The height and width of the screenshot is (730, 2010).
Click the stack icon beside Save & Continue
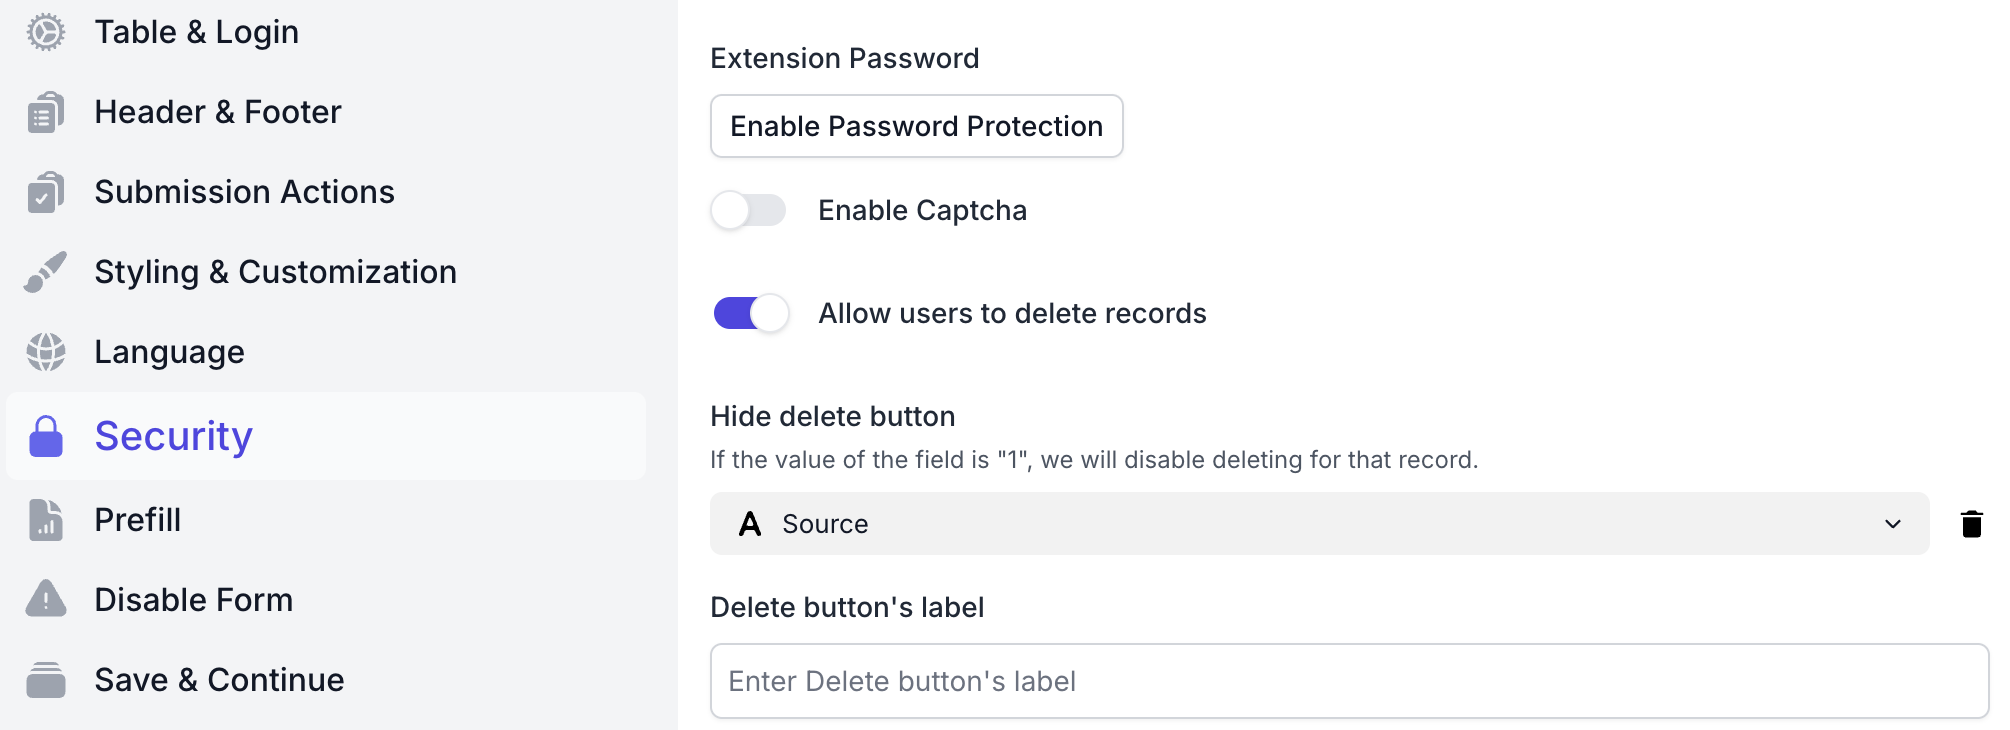click(45, 680)
